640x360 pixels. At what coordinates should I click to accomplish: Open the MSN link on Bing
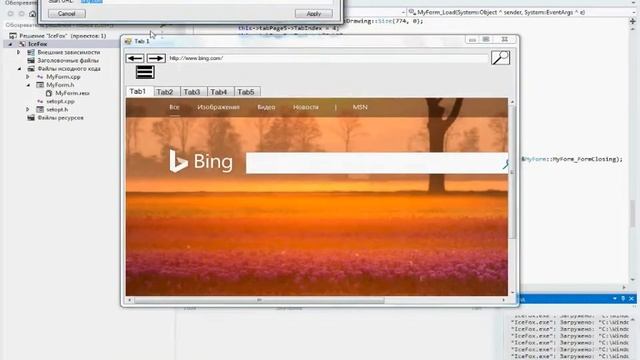click(360, 107)
